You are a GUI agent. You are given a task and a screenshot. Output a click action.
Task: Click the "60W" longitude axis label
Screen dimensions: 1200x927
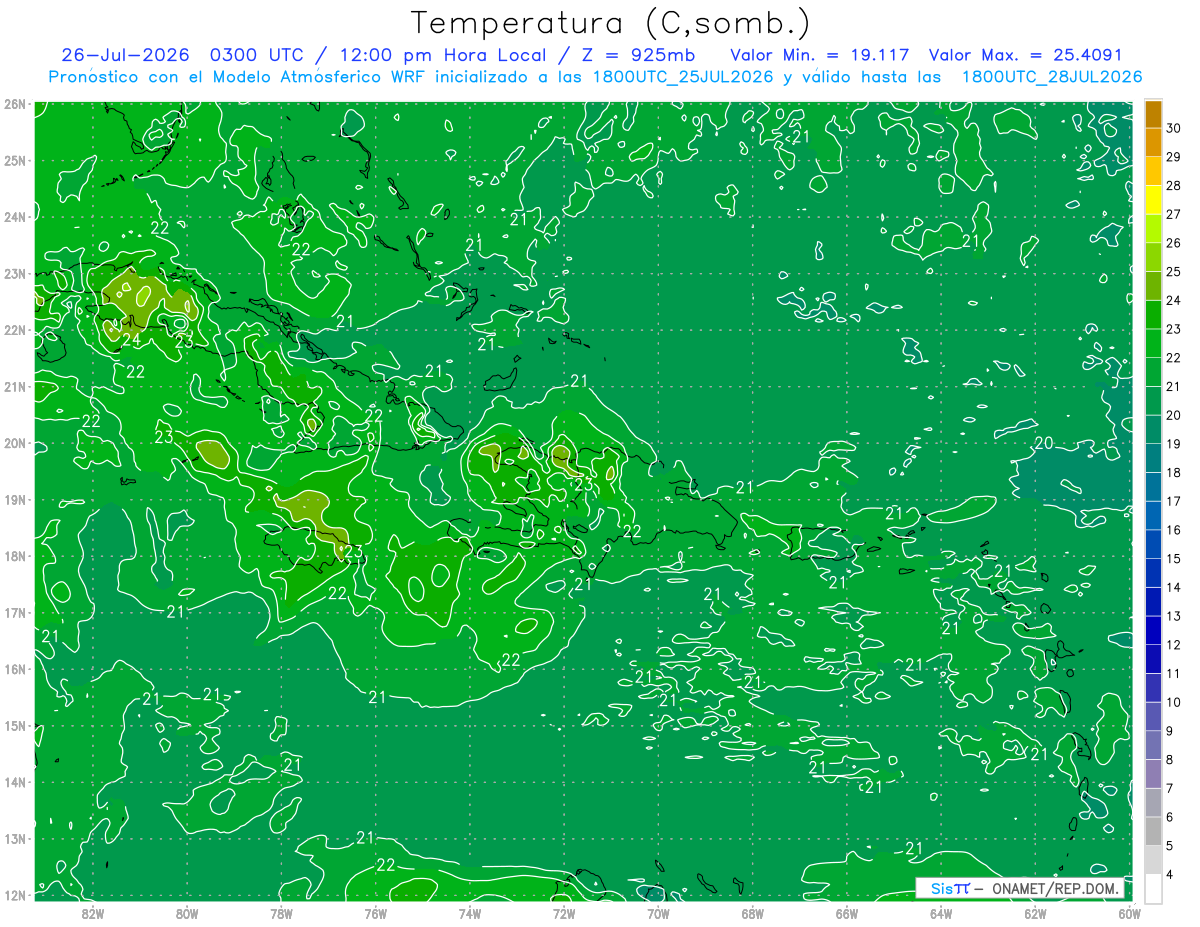click(1129, 913)
